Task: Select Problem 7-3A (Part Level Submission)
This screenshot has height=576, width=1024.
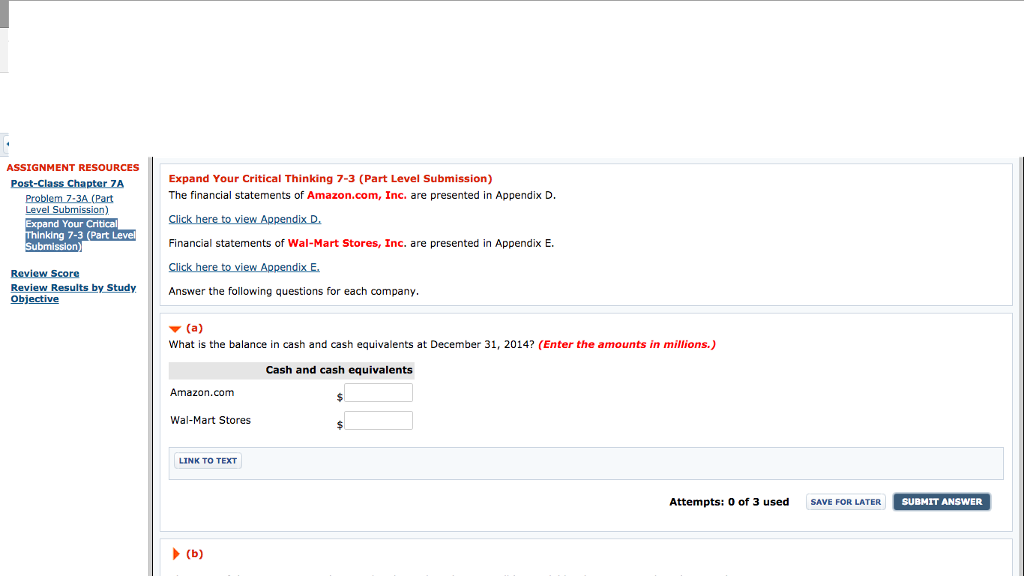Action: click(x=68, y=203)
